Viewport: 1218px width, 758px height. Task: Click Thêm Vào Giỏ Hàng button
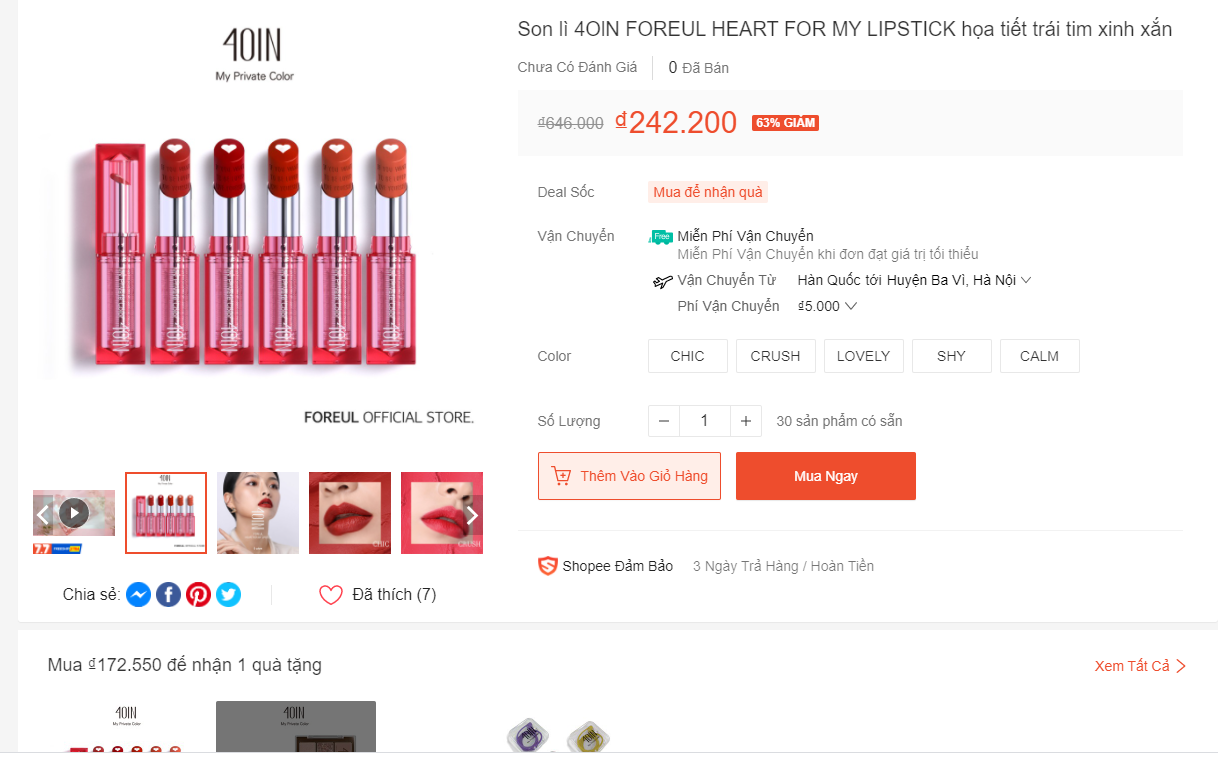(629, 476)
